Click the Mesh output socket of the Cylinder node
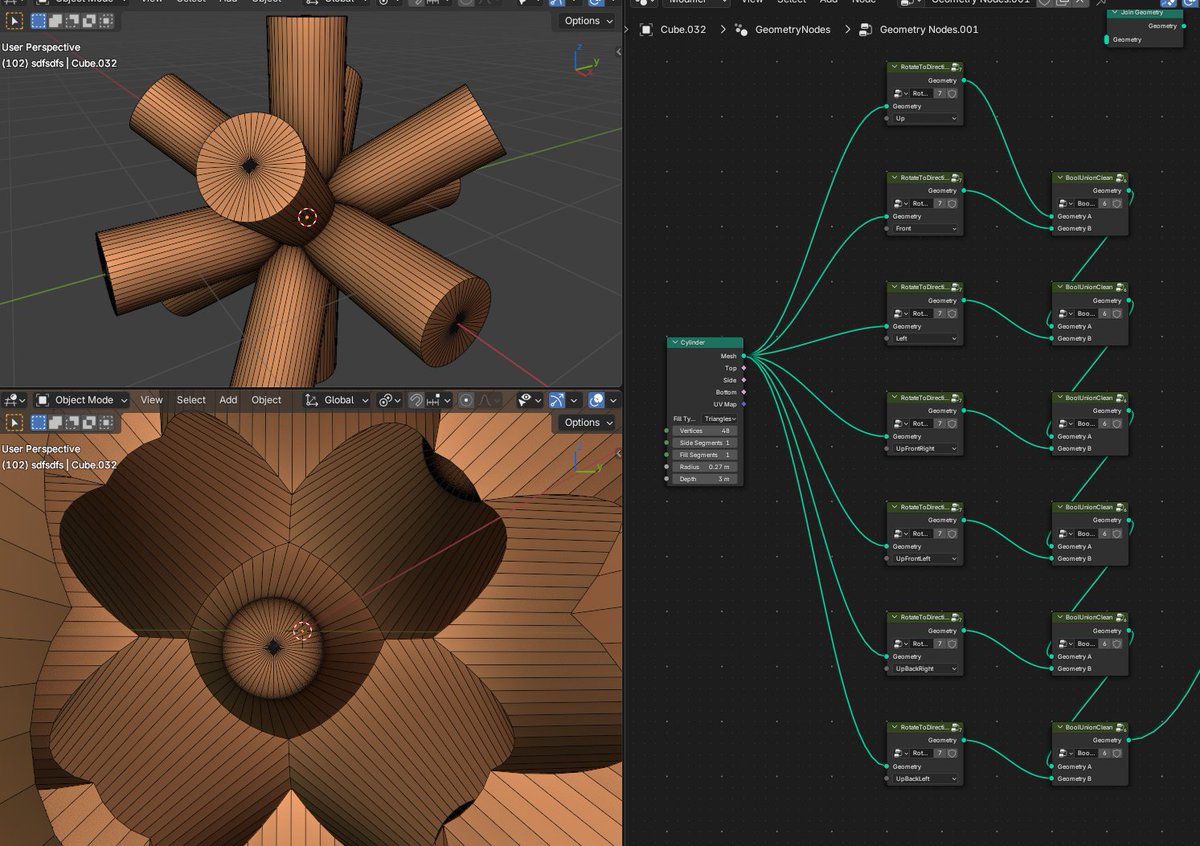 (x=742, y=356)
